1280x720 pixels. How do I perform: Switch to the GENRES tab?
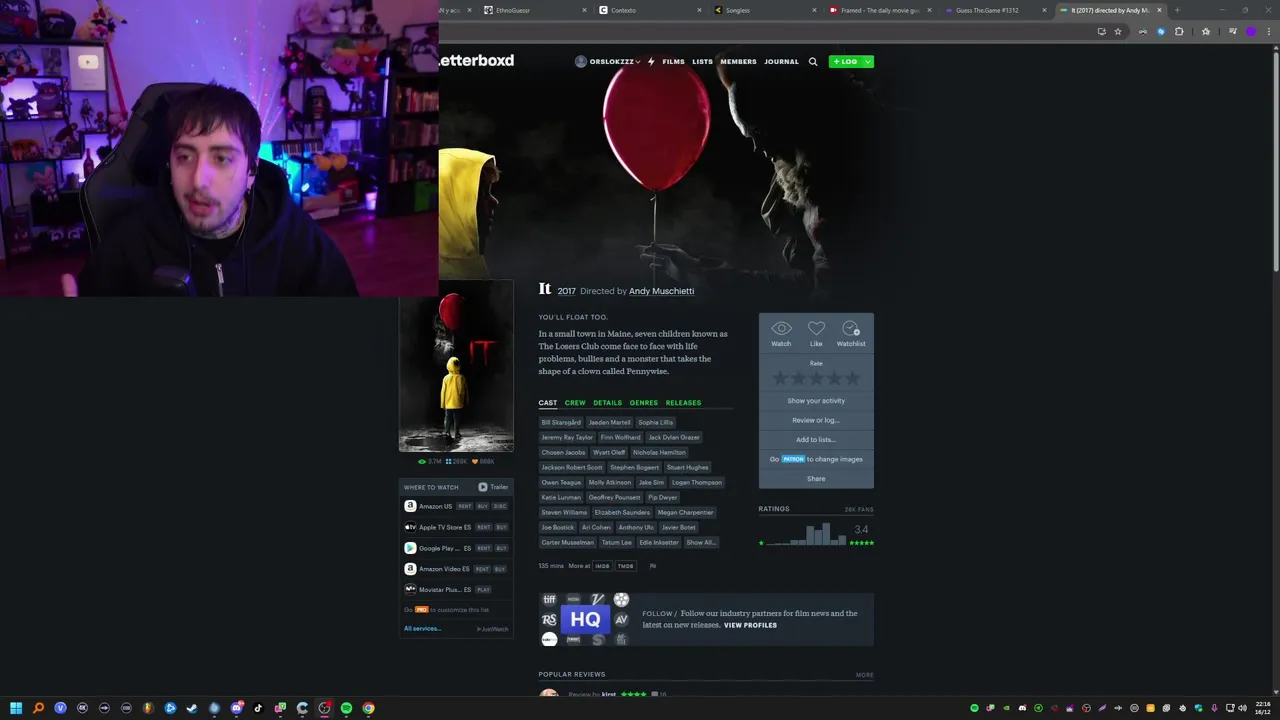coord(643,403)
